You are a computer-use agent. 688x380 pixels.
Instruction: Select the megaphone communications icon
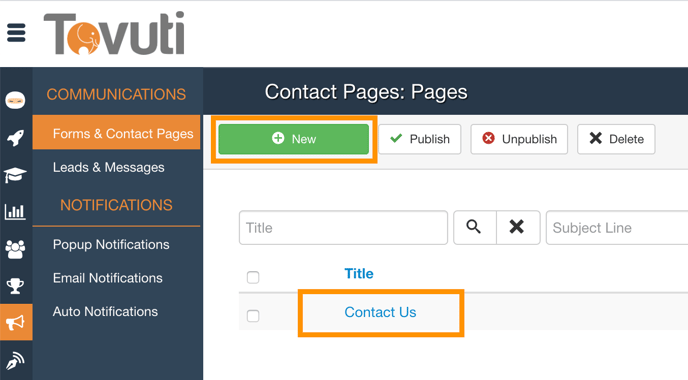point(16,322)
